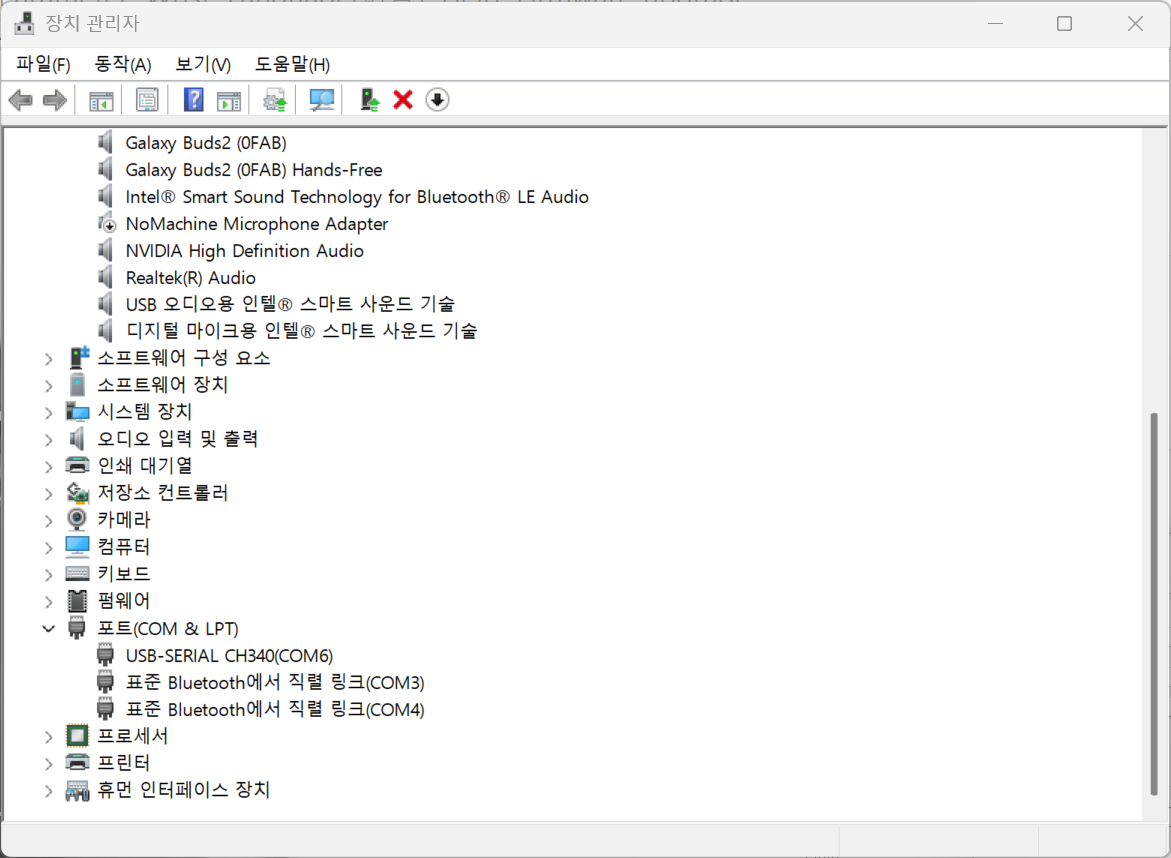Select Realtek(R) Audio device
1171x858 pixels.
(x=190, y=278)
